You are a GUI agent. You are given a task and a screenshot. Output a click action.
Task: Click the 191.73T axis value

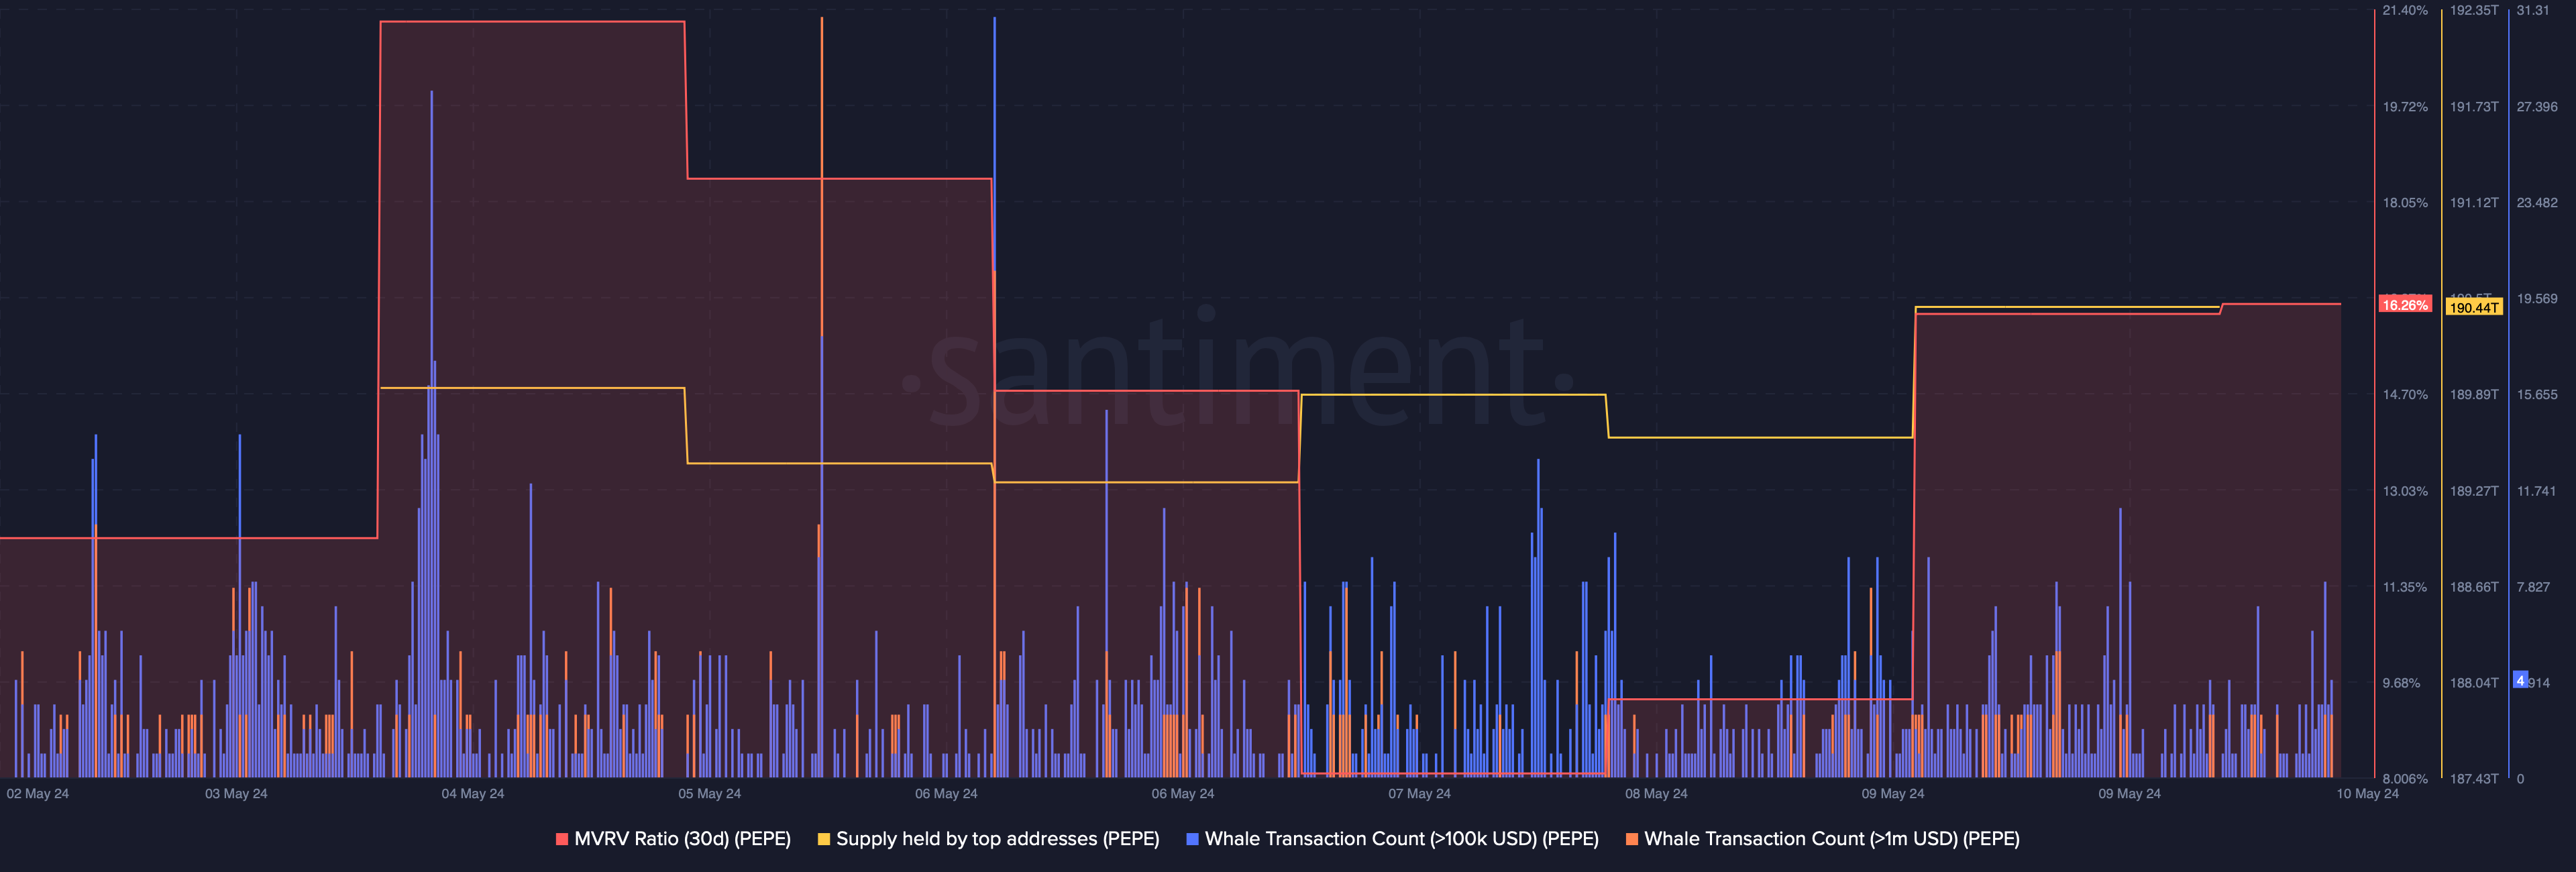pyautogui.click(x=2474, y=107)
